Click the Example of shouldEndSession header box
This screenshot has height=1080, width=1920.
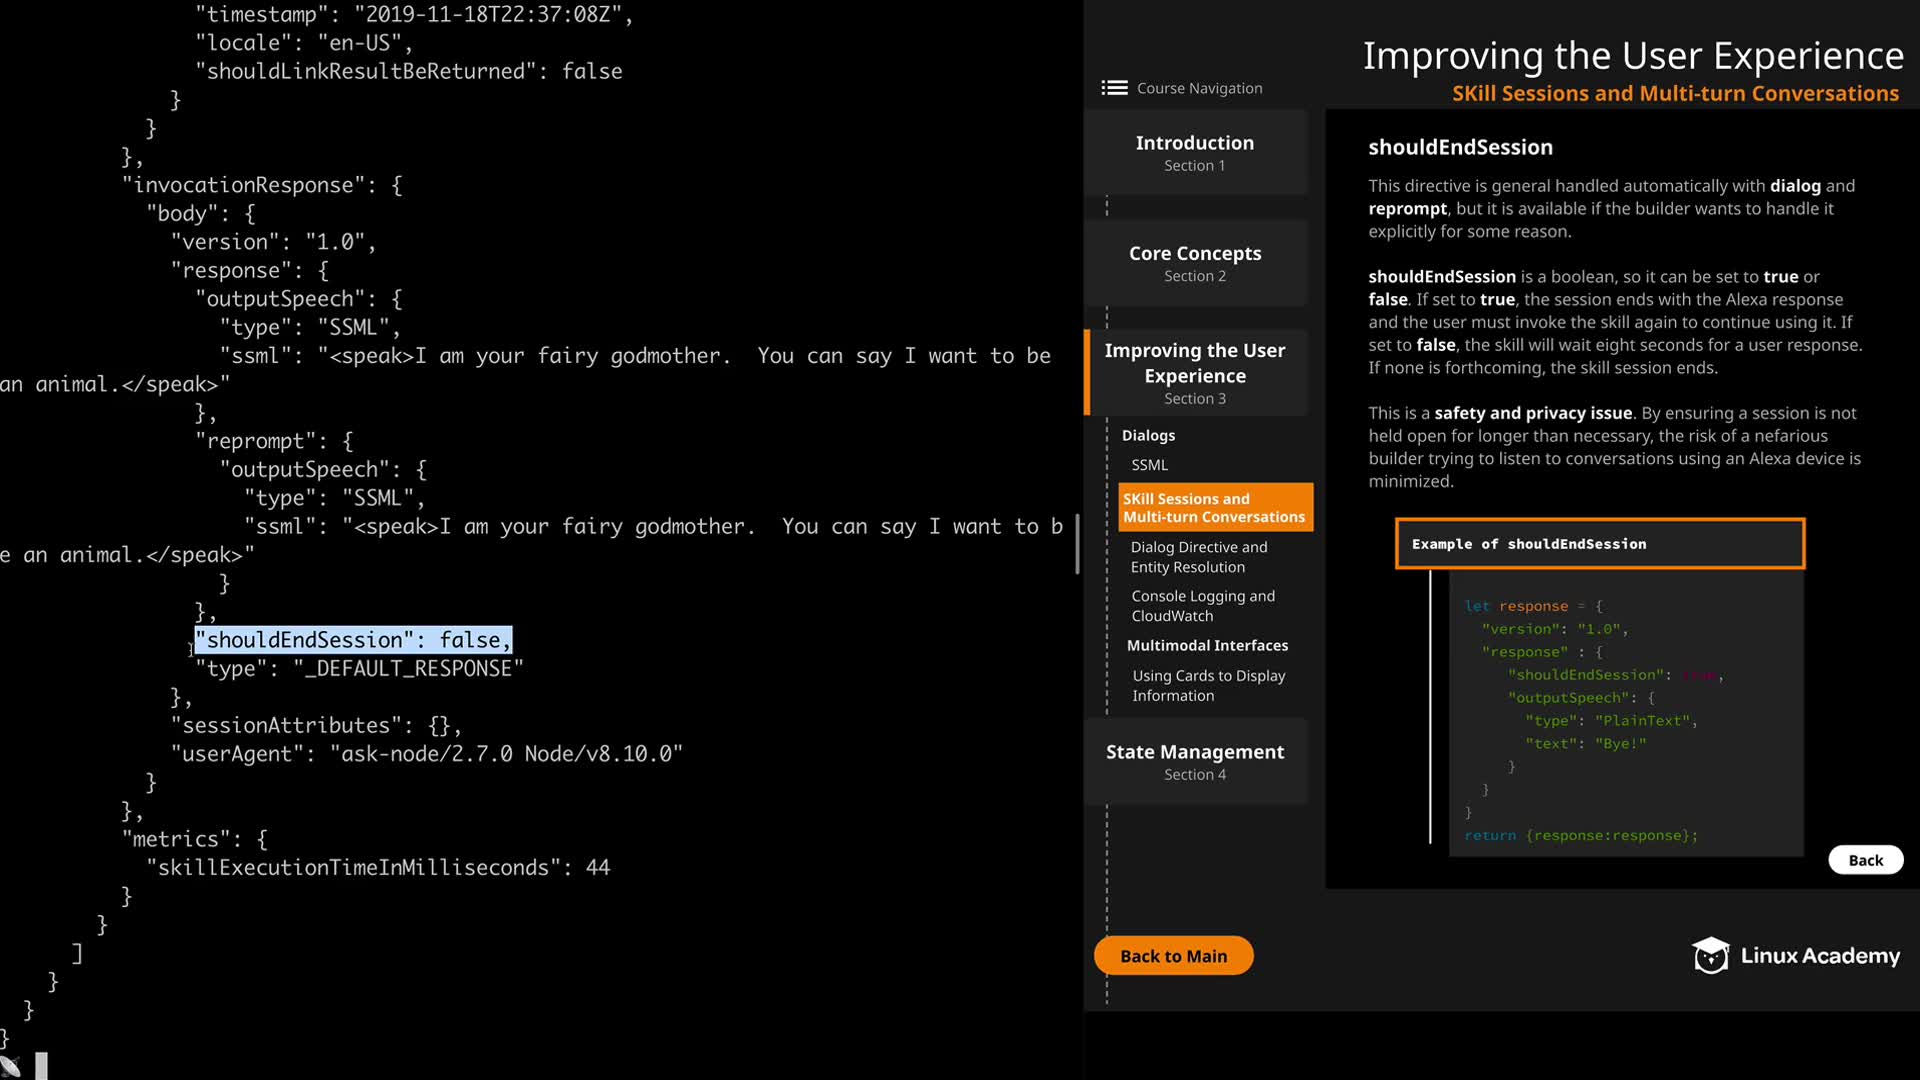click(x=1599, y=544)
